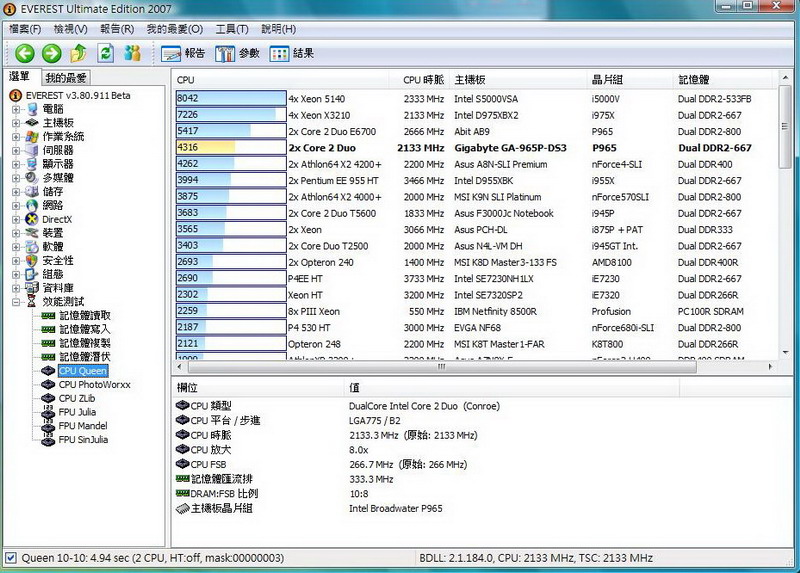Click the results list horizontal scrollbar thumb
The width and height of the screenshot is (800, 573).
click(442, 366)
